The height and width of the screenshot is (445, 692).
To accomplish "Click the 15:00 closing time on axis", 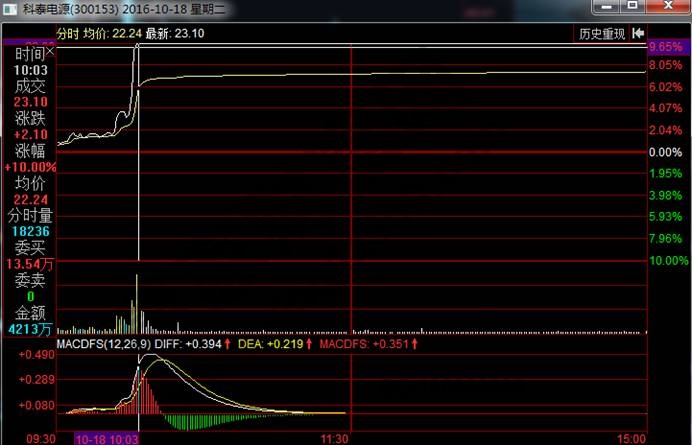I will pyautogui.click(x=631, y=439).
